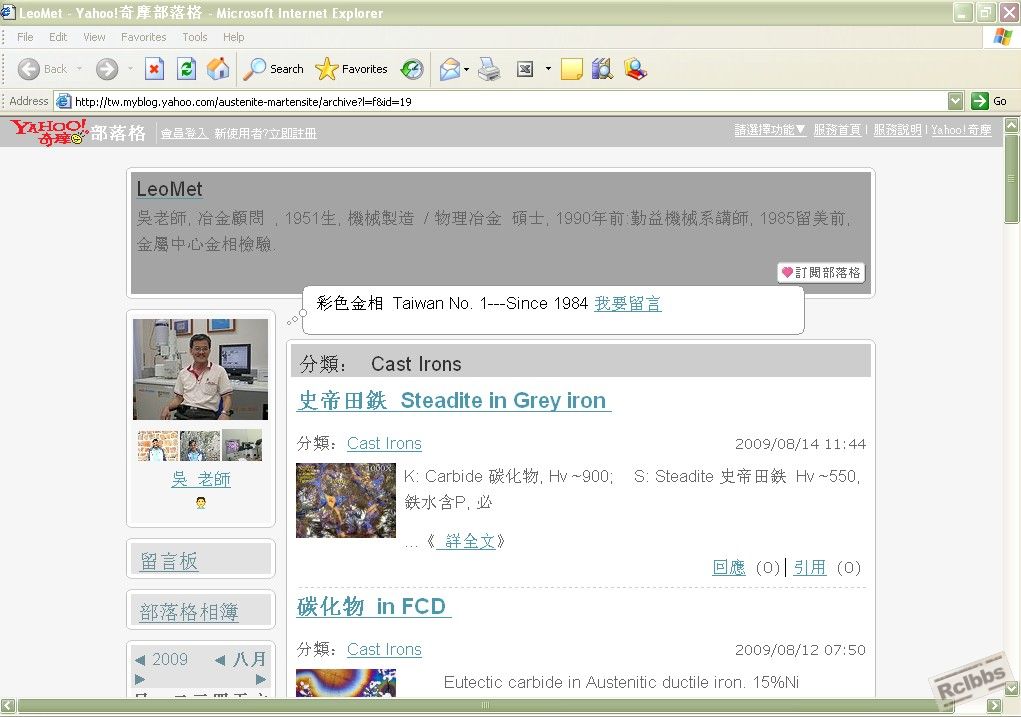This screenshot has height=717, width=1021.
Task: Open the Edit menu
Action: (x=58, y=37)
